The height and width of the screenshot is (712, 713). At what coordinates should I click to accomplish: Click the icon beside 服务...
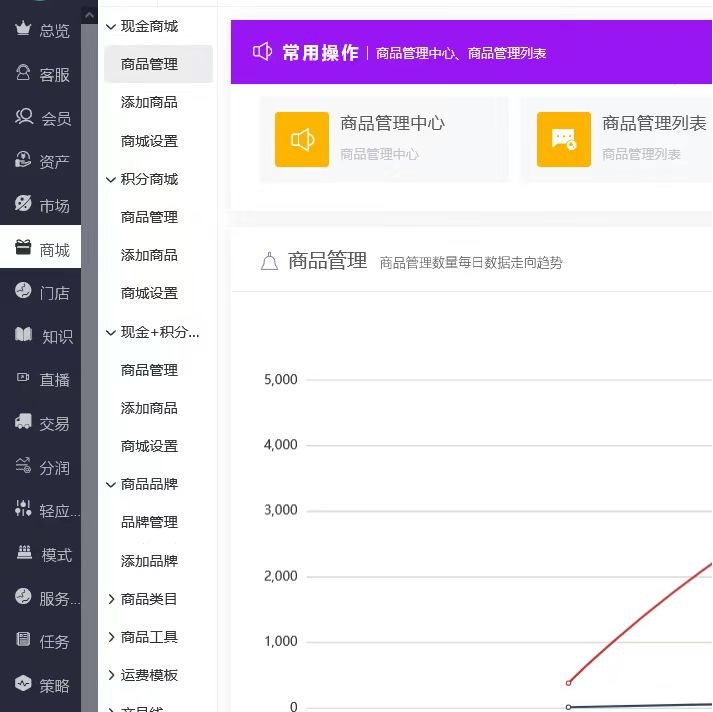[x=23, y=596]
